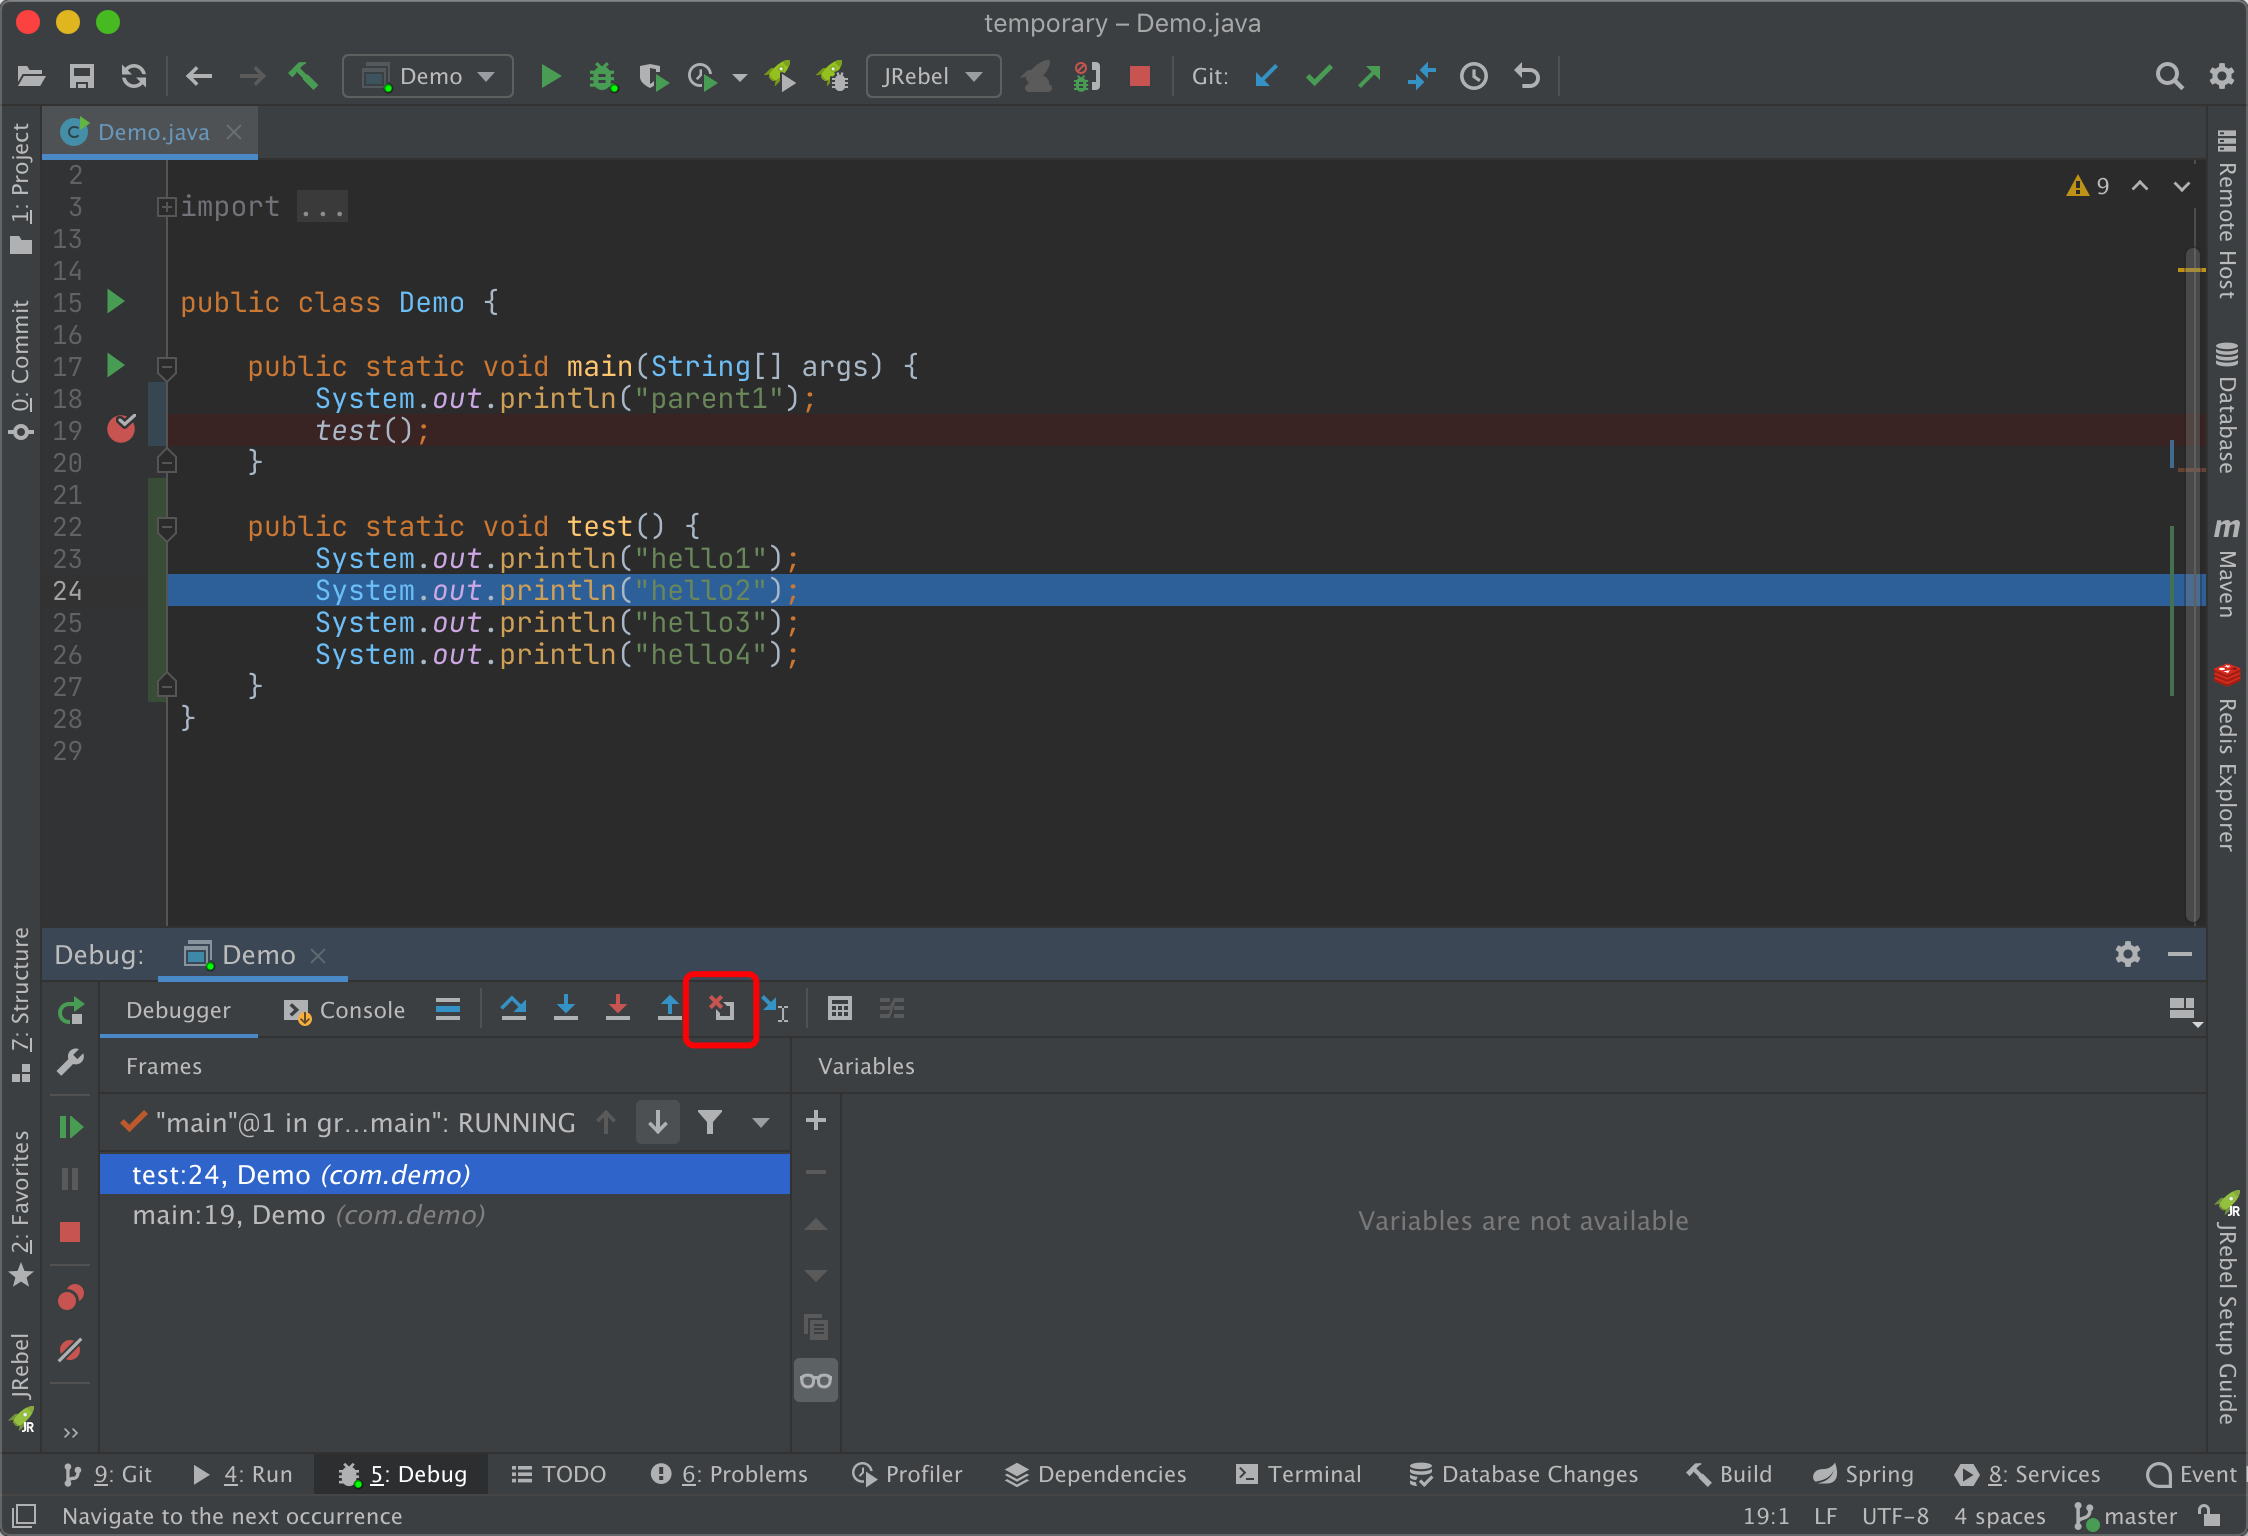Click Step Over in debugger toolbar
Viewport: 2248px width, 1536px height.
[514, 1008]
